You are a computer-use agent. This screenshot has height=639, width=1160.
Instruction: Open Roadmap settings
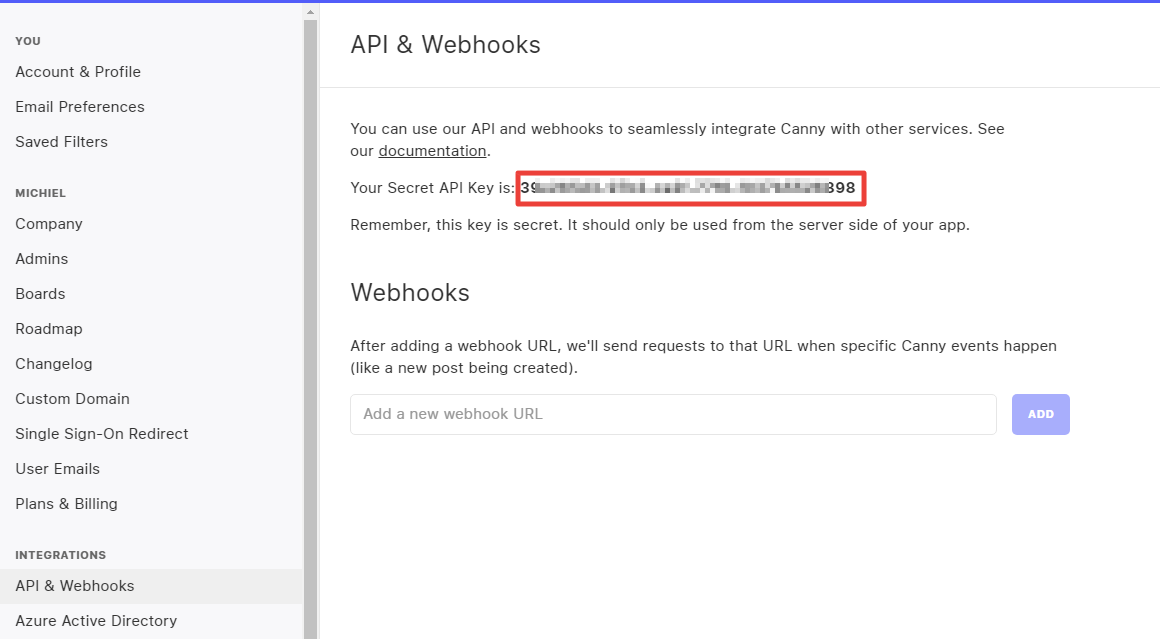pos(49,329)
